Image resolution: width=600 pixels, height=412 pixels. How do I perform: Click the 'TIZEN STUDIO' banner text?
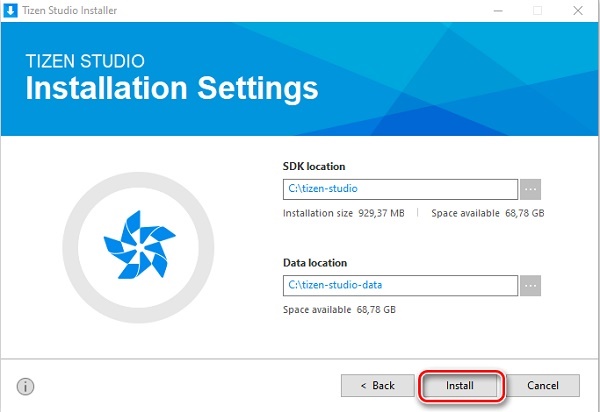tap(85, 61)
